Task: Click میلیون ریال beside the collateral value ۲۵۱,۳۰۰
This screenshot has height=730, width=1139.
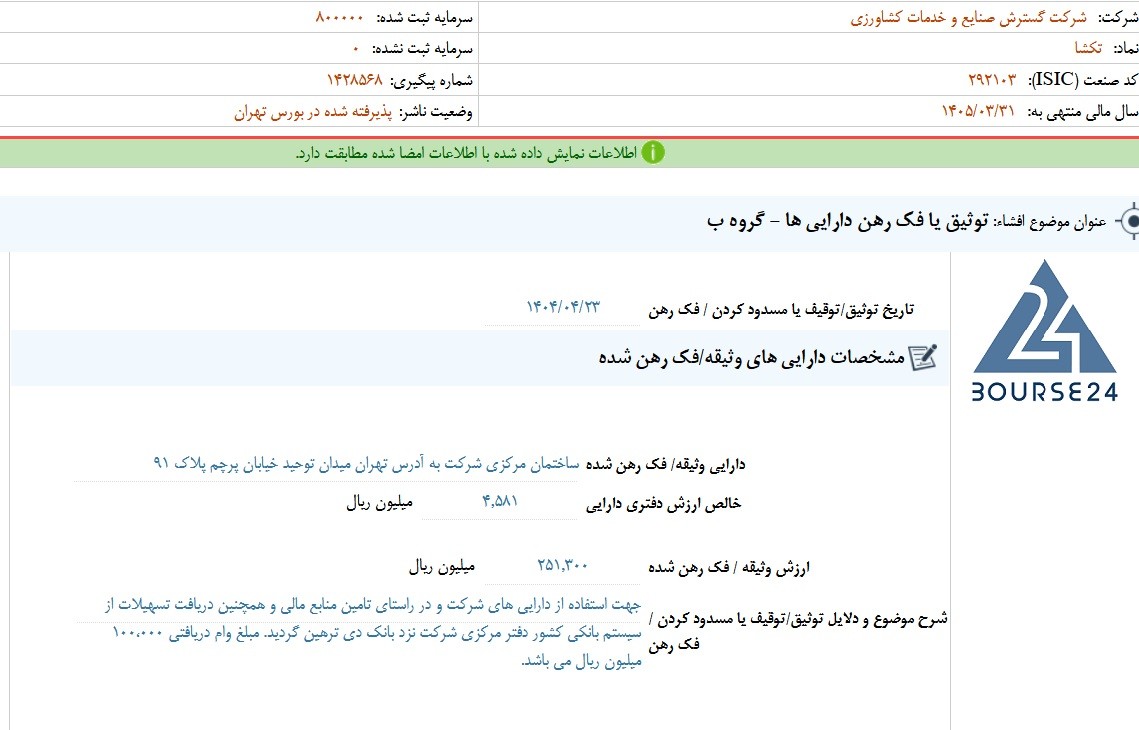Action: coord(442,567)
